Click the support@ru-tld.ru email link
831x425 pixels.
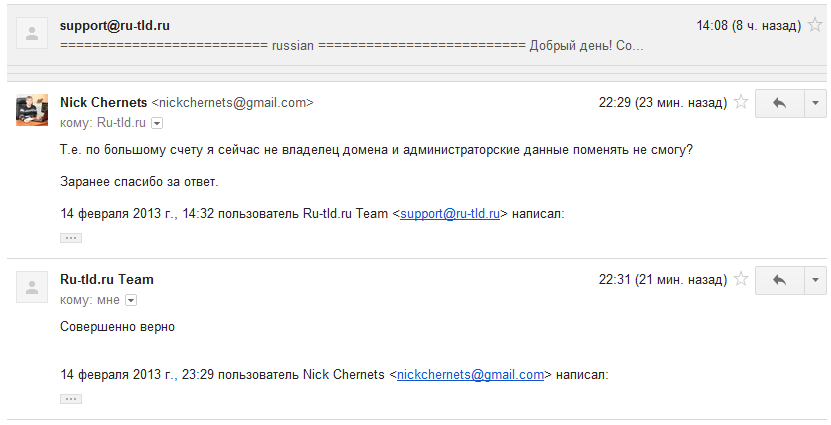(x=450, y=213)
